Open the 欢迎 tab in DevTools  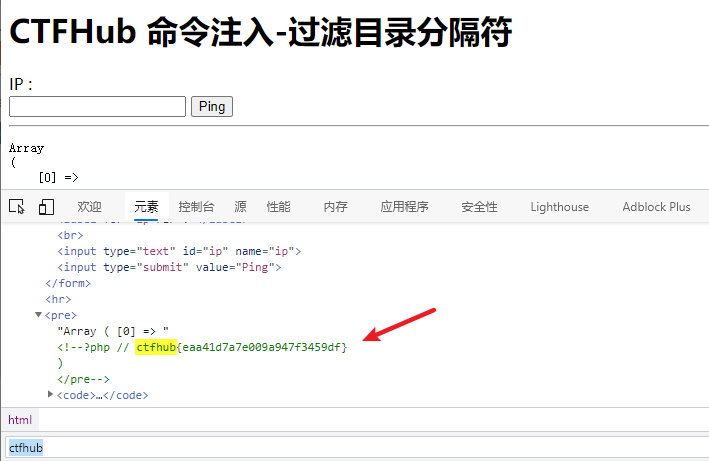coord(89,207)
